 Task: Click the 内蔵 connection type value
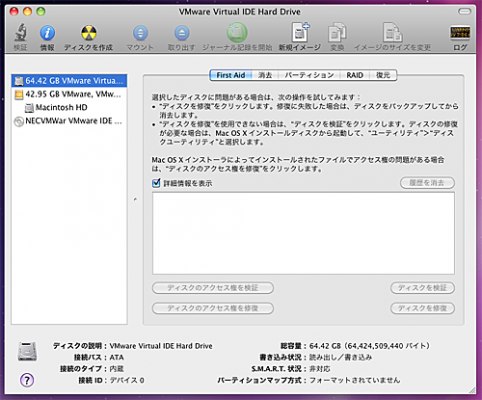tap(117, 369)
